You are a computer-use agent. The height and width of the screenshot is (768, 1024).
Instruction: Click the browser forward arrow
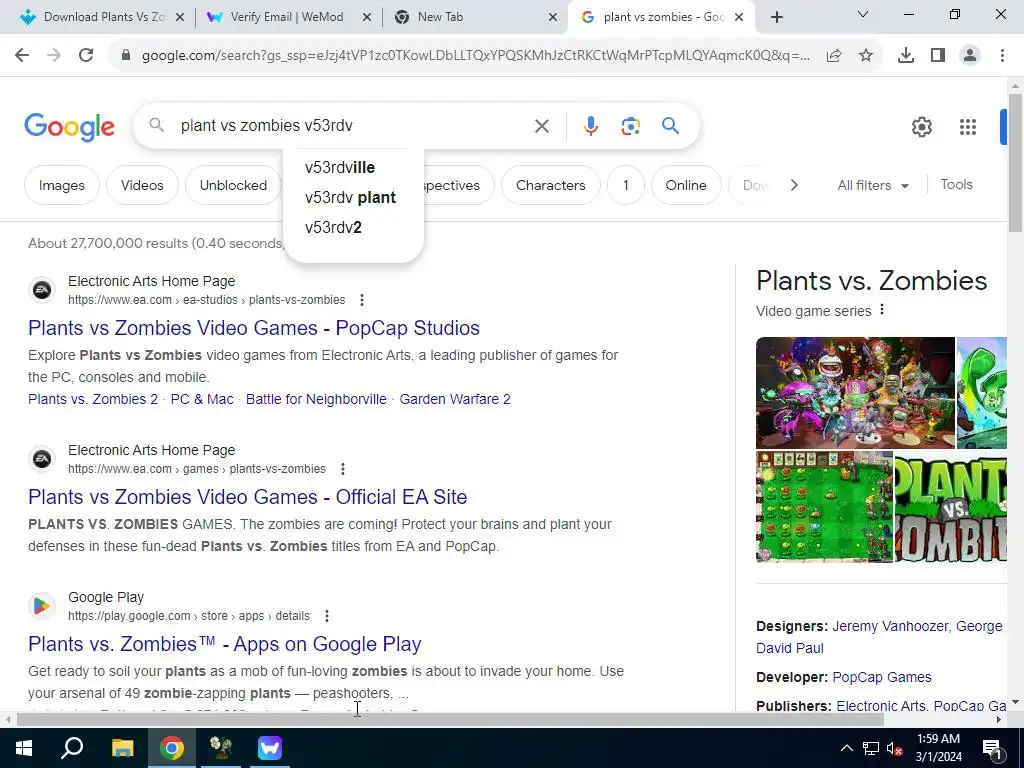tap(54, 56)
